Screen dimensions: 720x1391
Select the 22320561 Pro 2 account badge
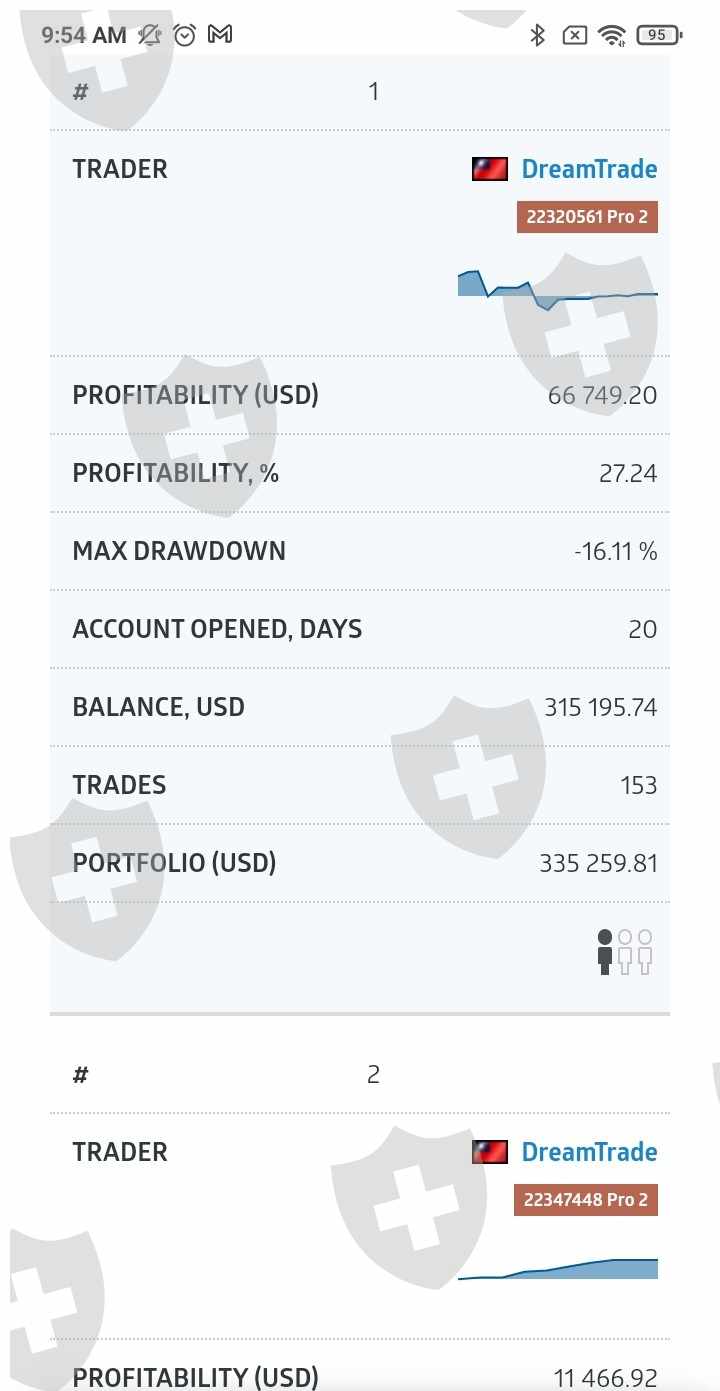point(587,217)
